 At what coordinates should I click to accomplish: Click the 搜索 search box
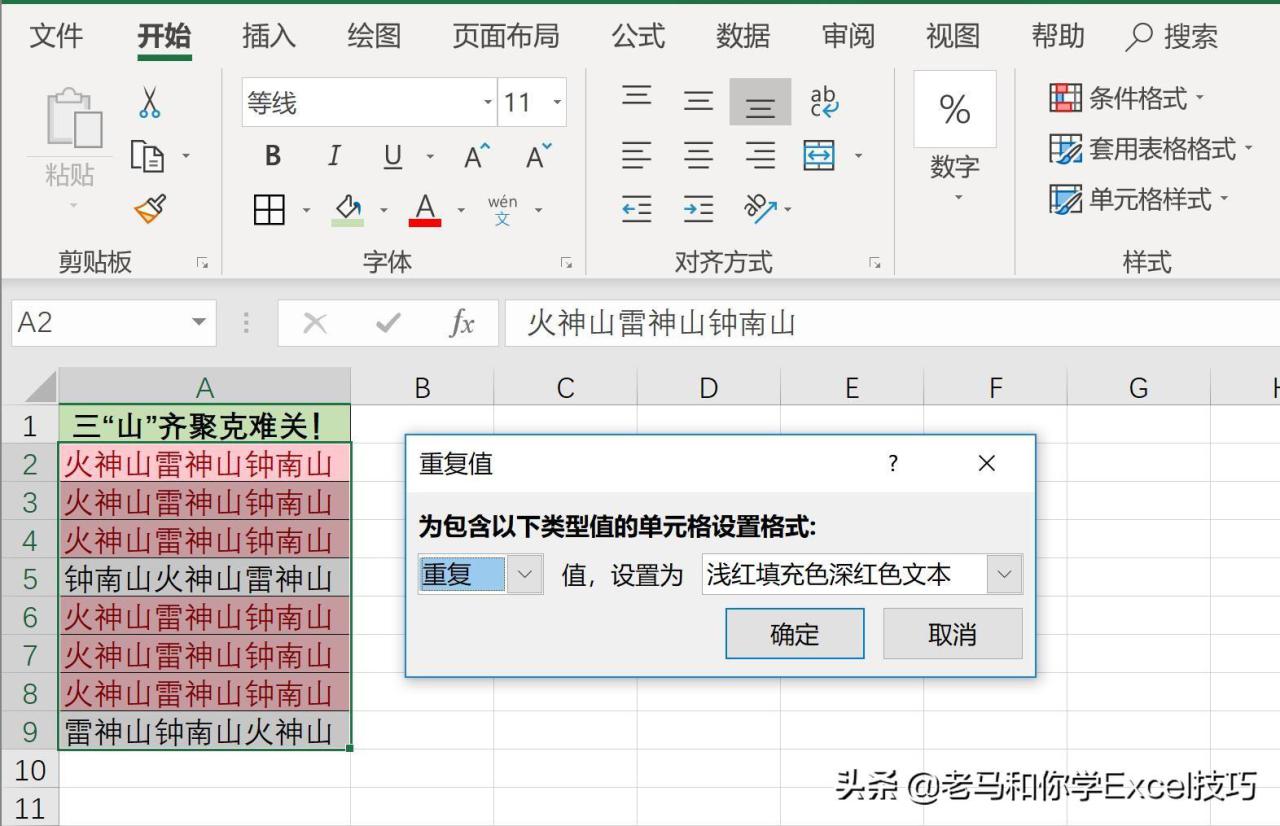(x=1172, y=38)
